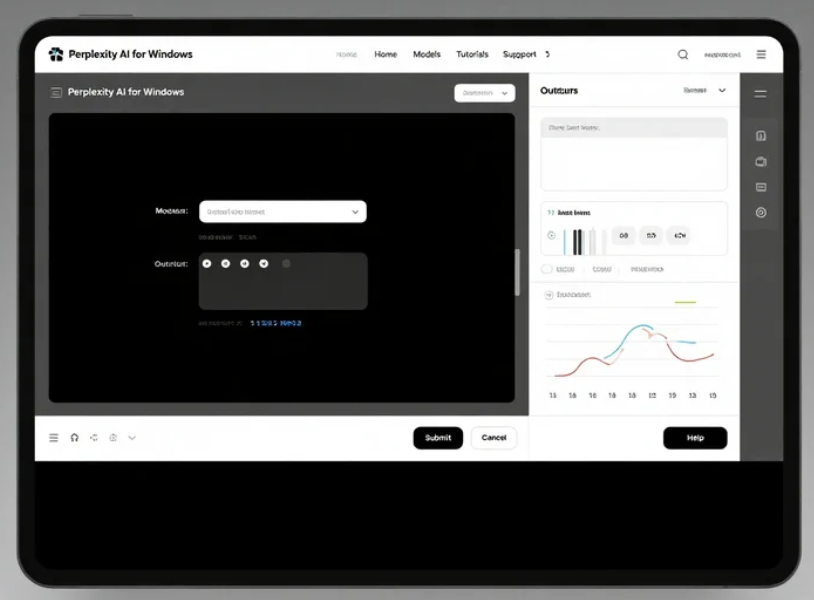Click the last pill button right of the vertical bars
The height and width of the screenshot is (600, 814).
point(680,236)
